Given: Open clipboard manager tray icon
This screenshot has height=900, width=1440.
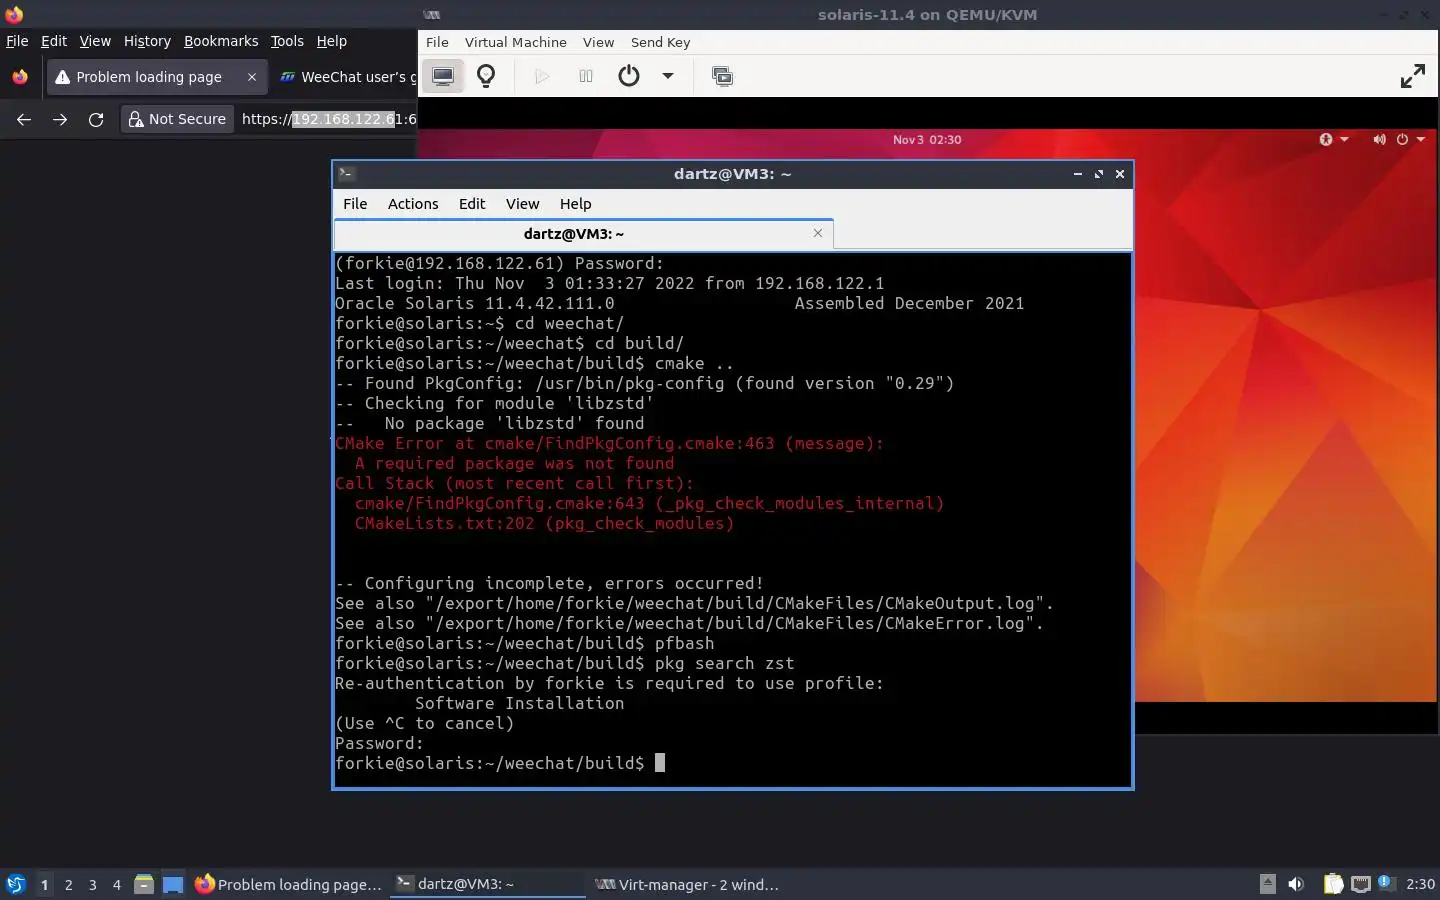Looking at the screenshot, I should coord(1333,883).
